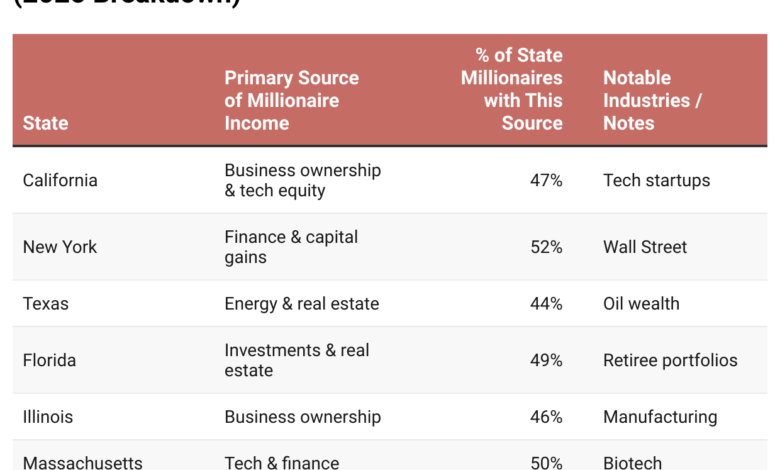The image size is (780, 470).
Task: Select the Florida state cell
Action: (x=49, y=360)
